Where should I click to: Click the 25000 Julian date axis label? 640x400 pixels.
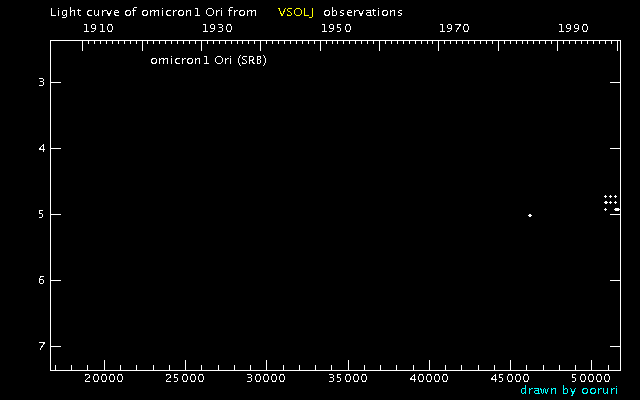pos(184,379)
